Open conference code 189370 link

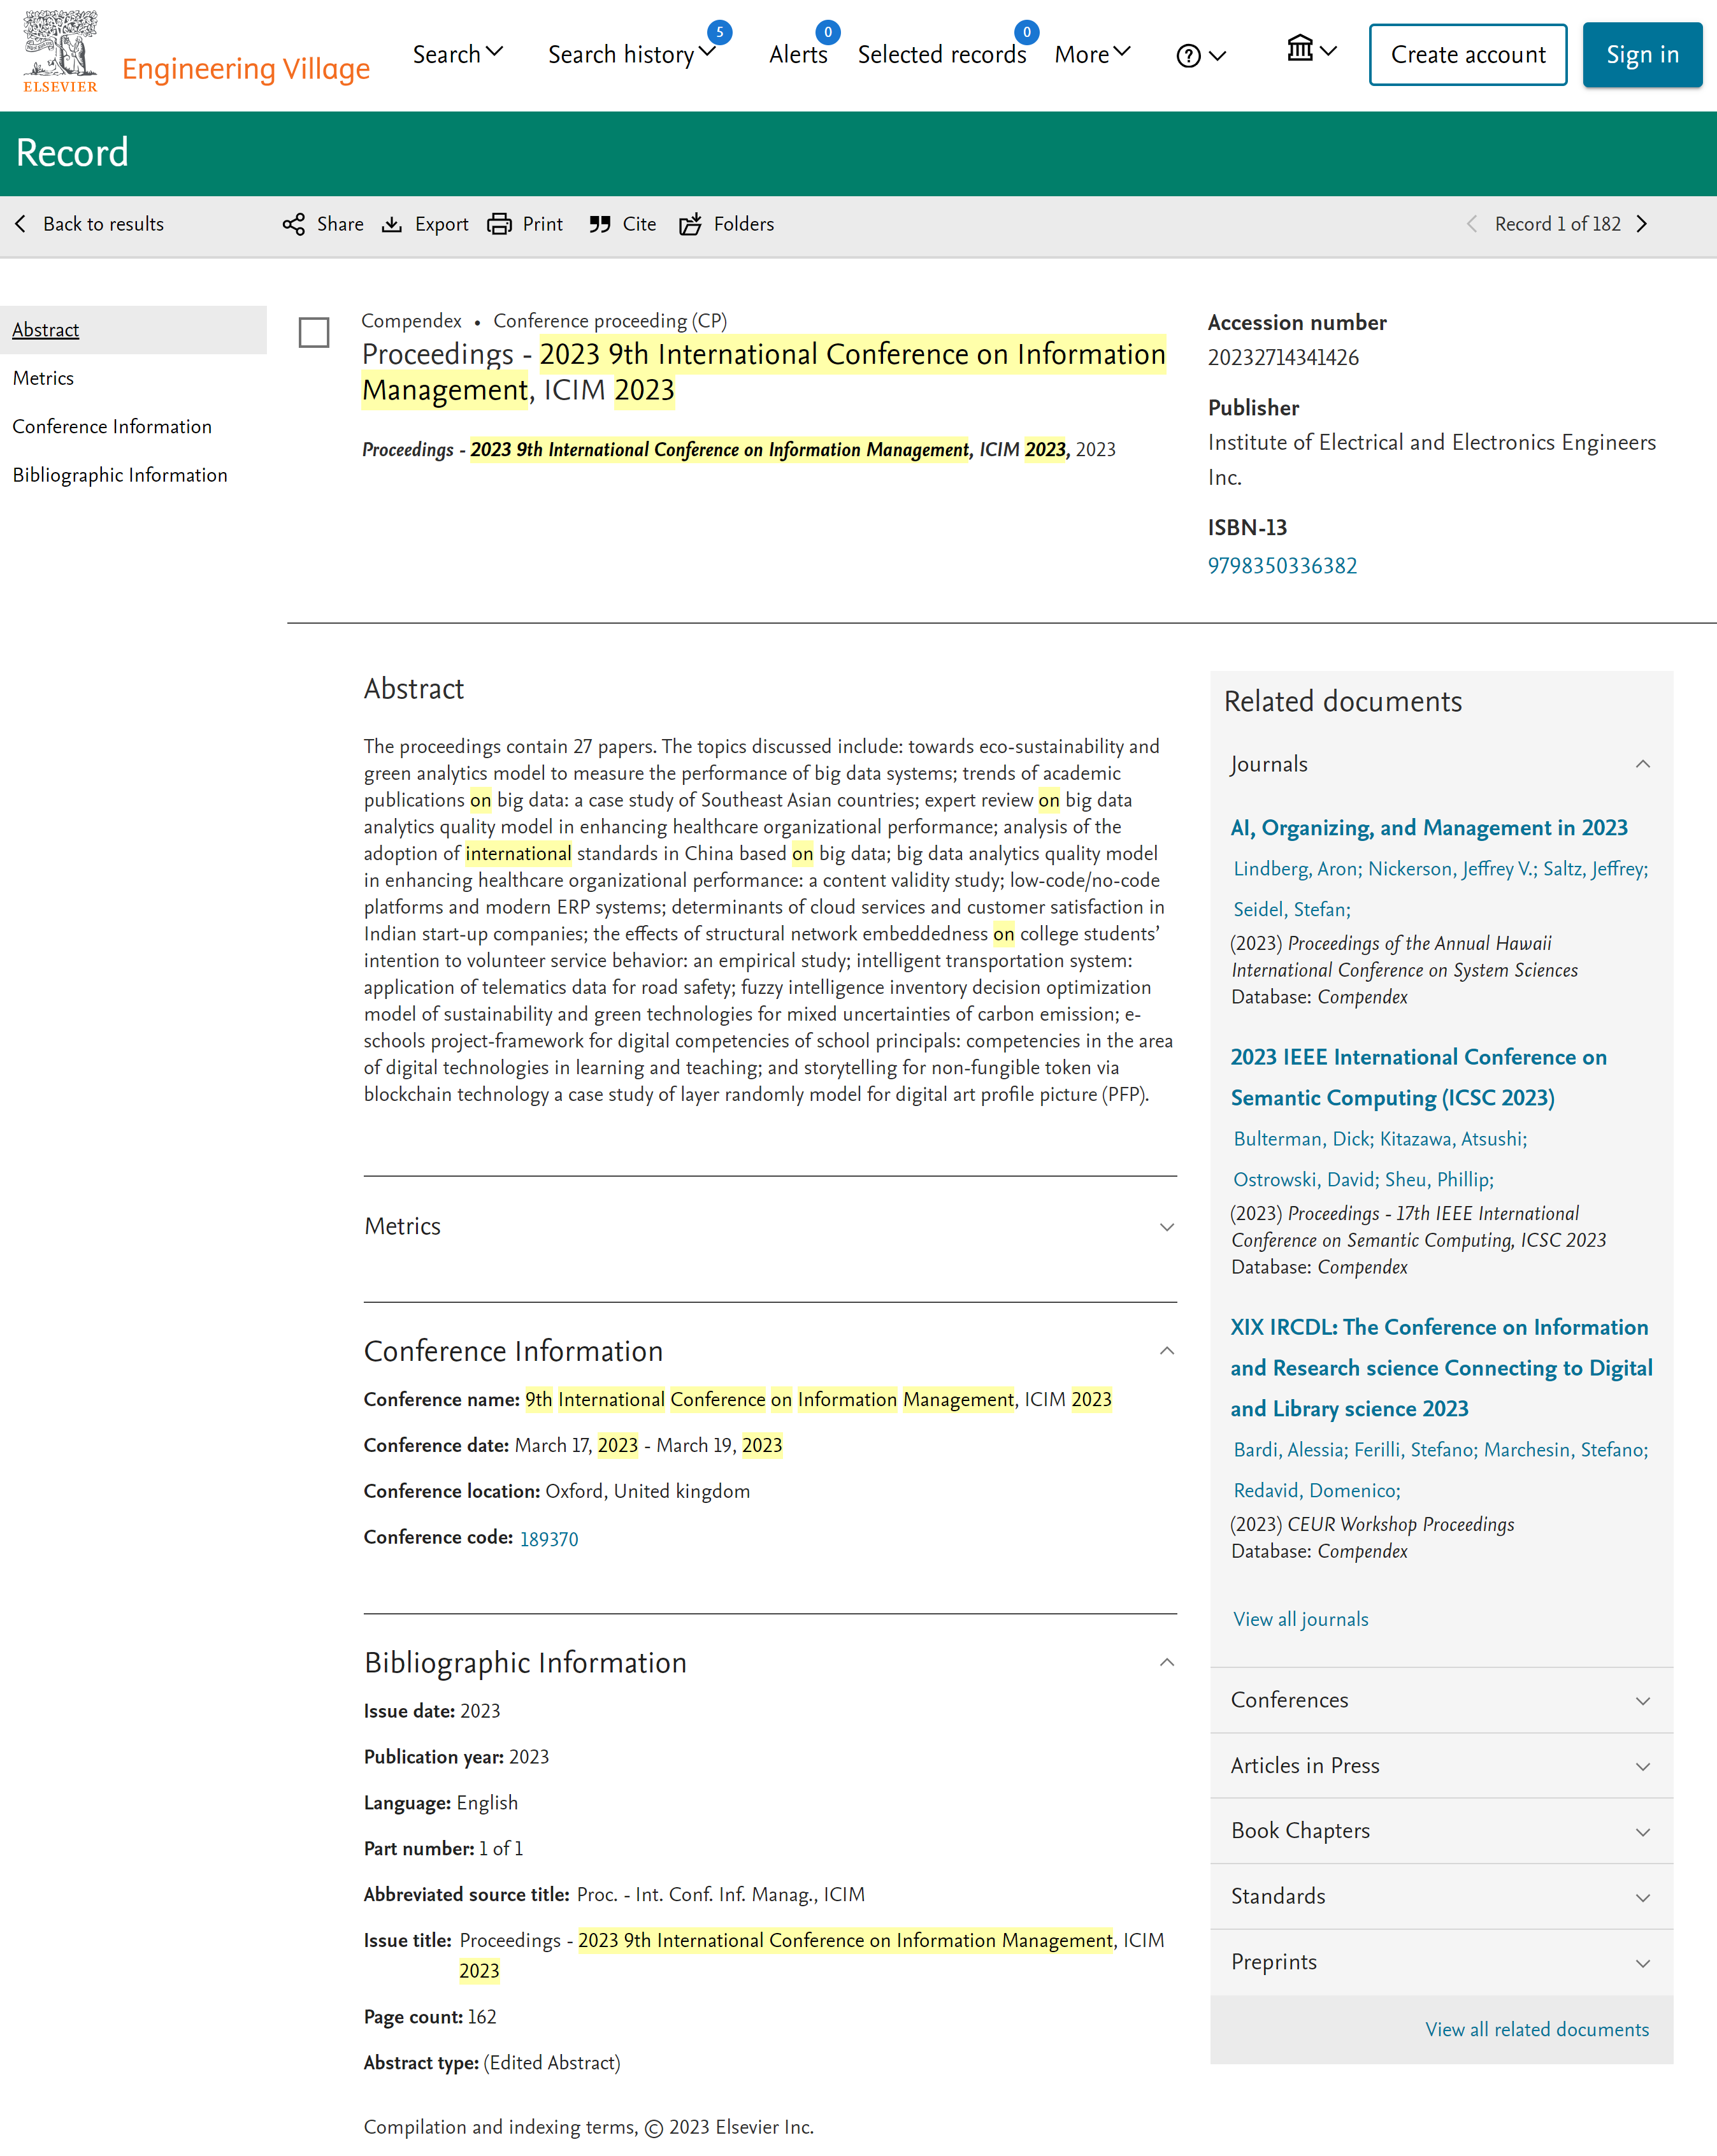[x=549, y=1540]
